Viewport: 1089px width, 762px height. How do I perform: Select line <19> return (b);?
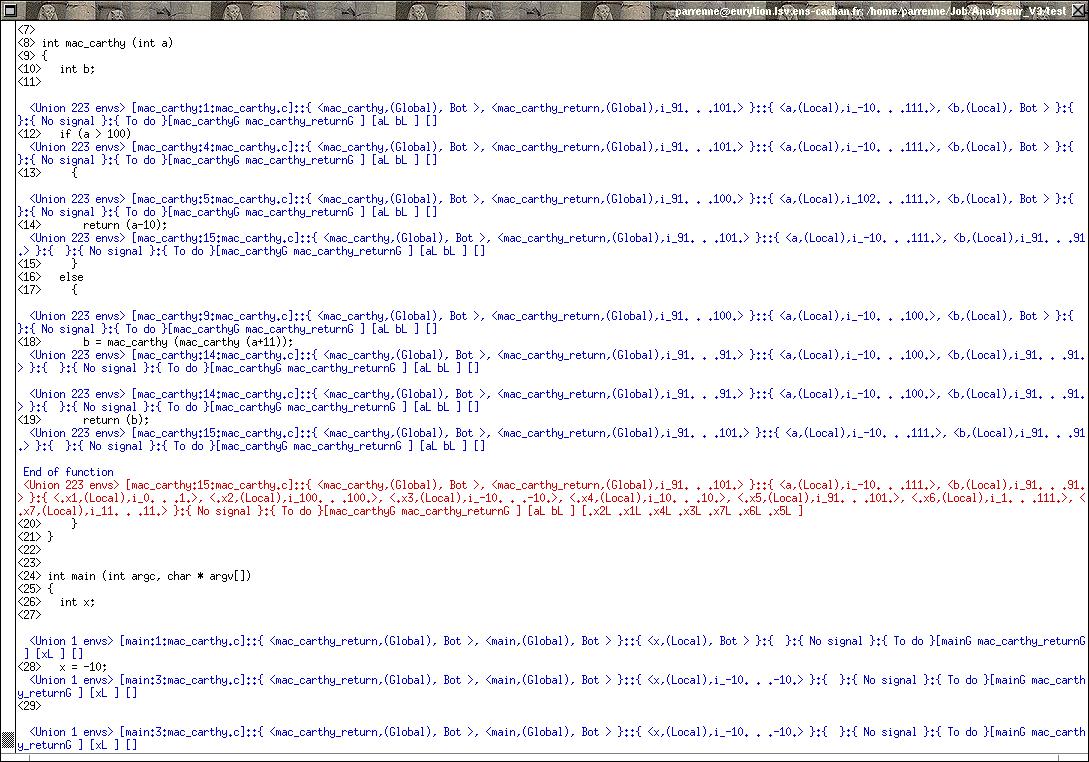(x=83, y=420)
